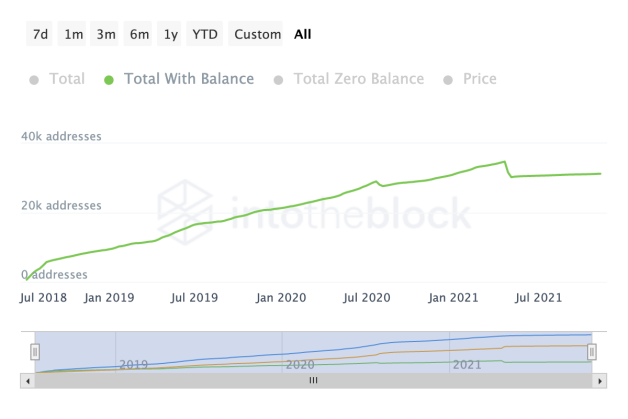628x419 pixels.
Task: Click the right navigator range handle
Action: pos(592,351)
